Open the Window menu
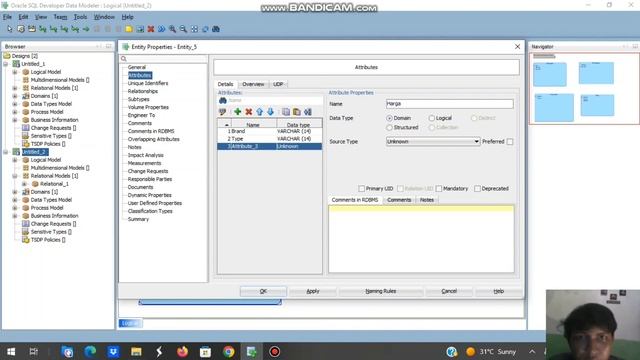 tap(104, 17)
